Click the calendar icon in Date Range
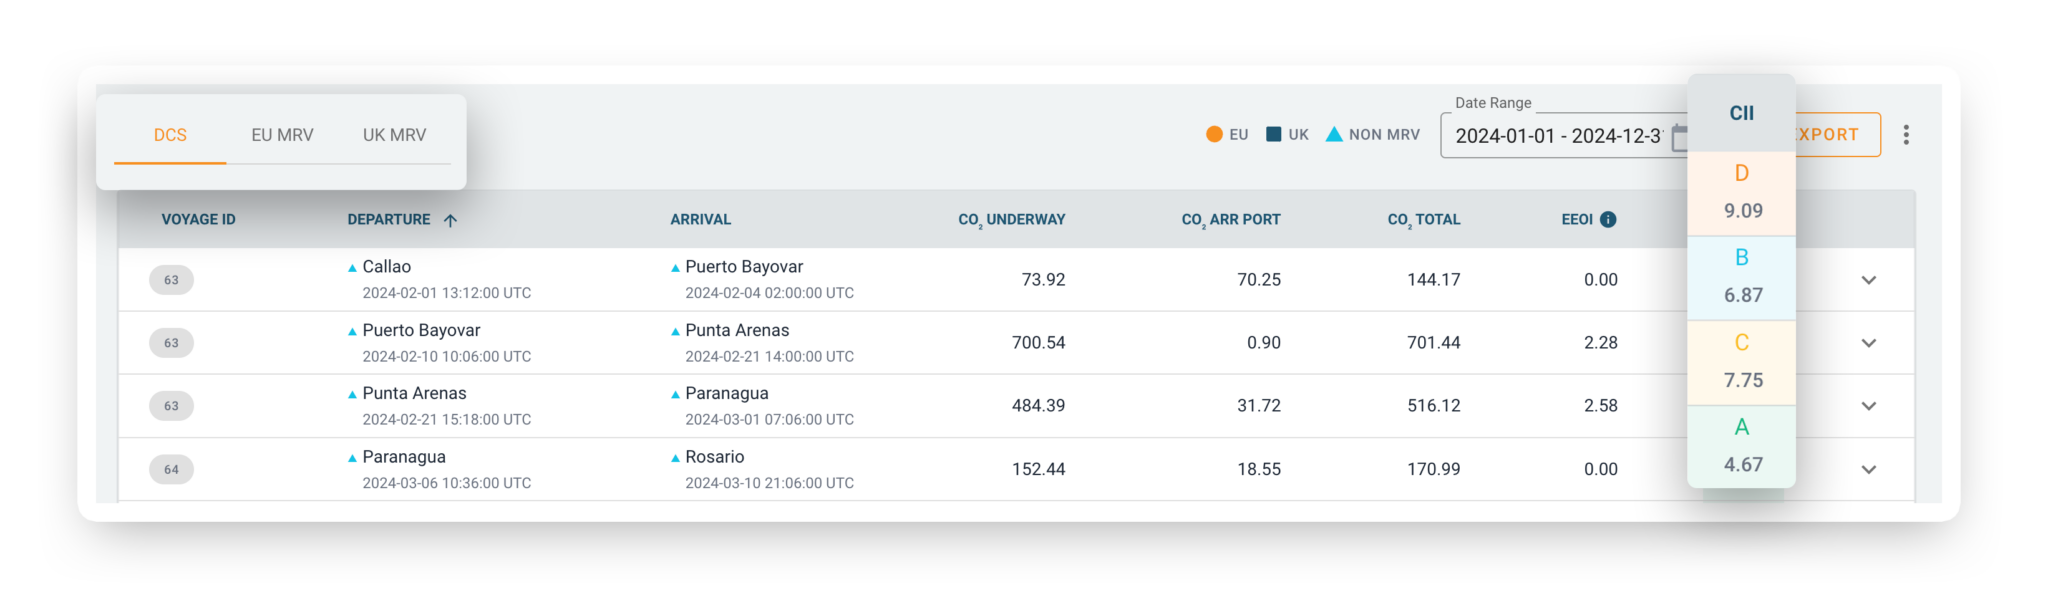Screen dimensions: 2048x596 coord(1679,137)
